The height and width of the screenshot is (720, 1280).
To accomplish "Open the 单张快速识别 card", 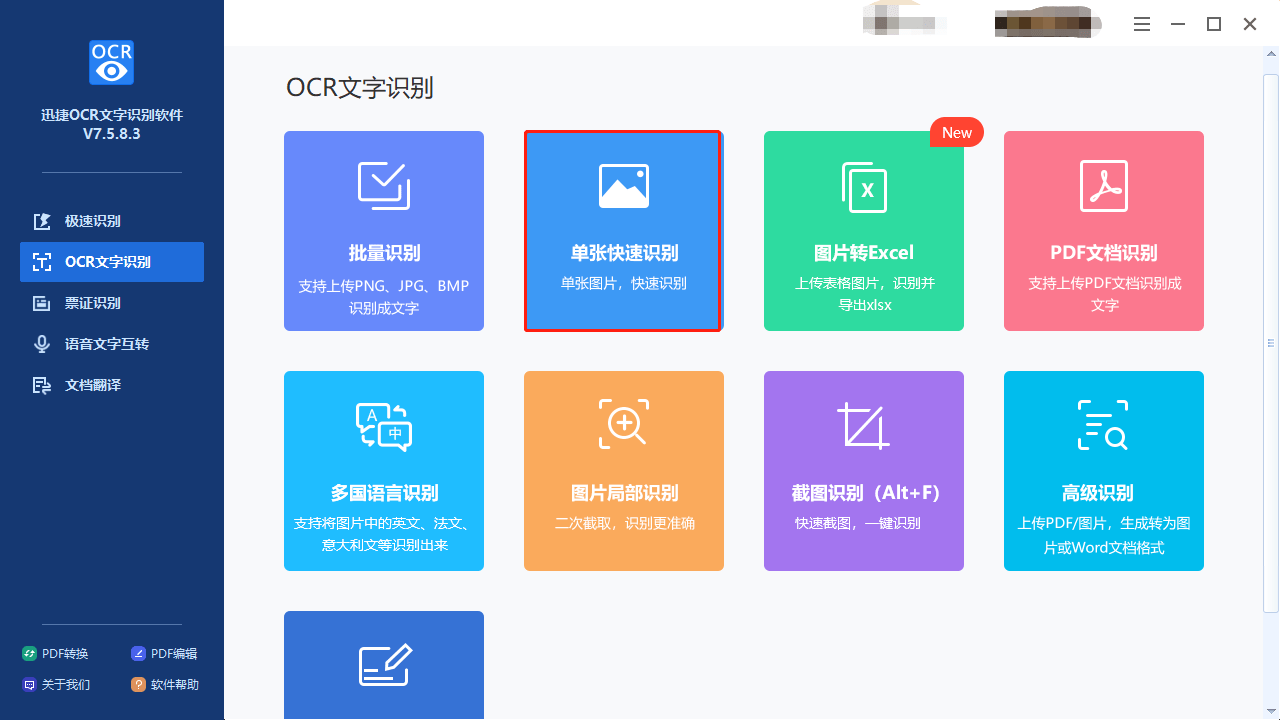I will point(624,231).
